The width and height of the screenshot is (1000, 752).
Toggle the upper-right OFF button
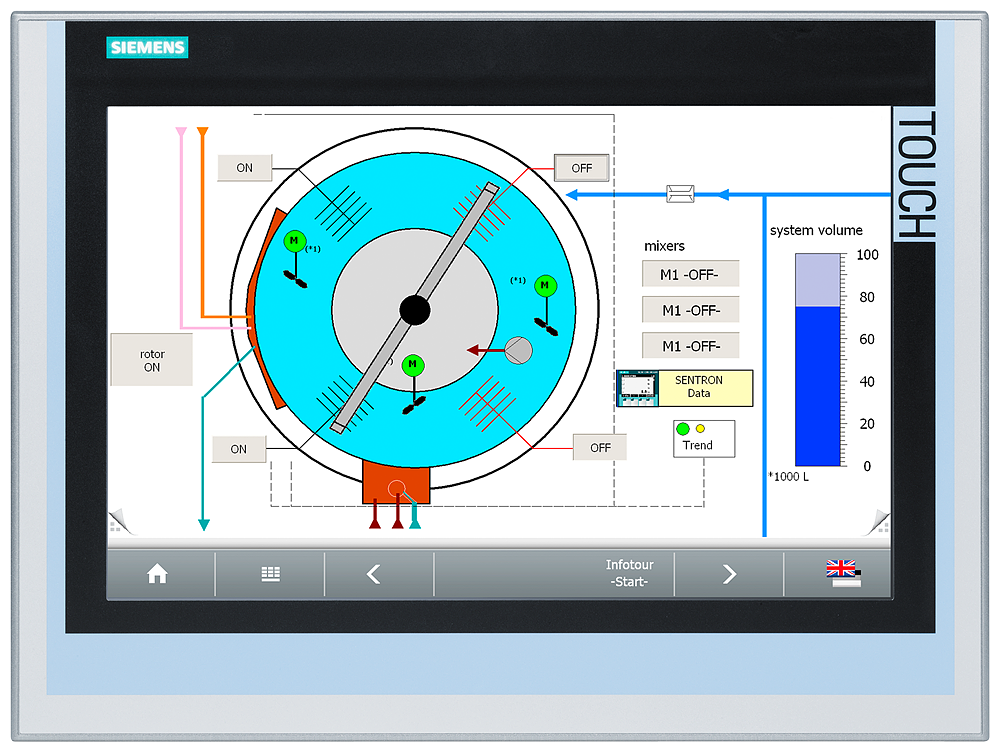(581, 168)
